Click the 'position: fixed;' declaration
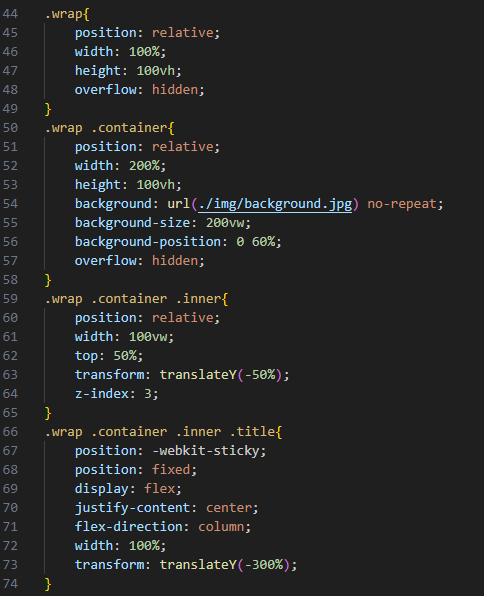This screenshot has width=484, height=596. point(136,470)
